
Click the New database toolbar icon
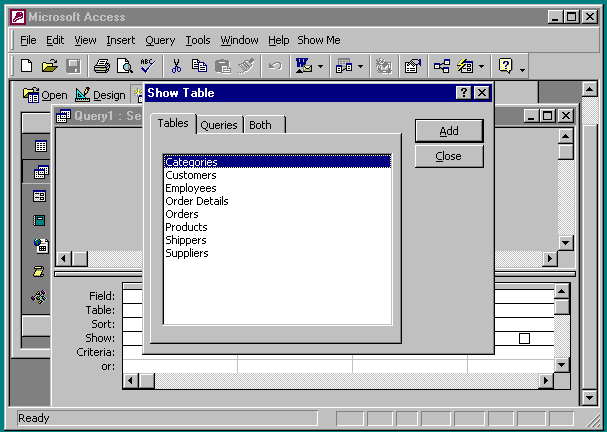(26, 66)
